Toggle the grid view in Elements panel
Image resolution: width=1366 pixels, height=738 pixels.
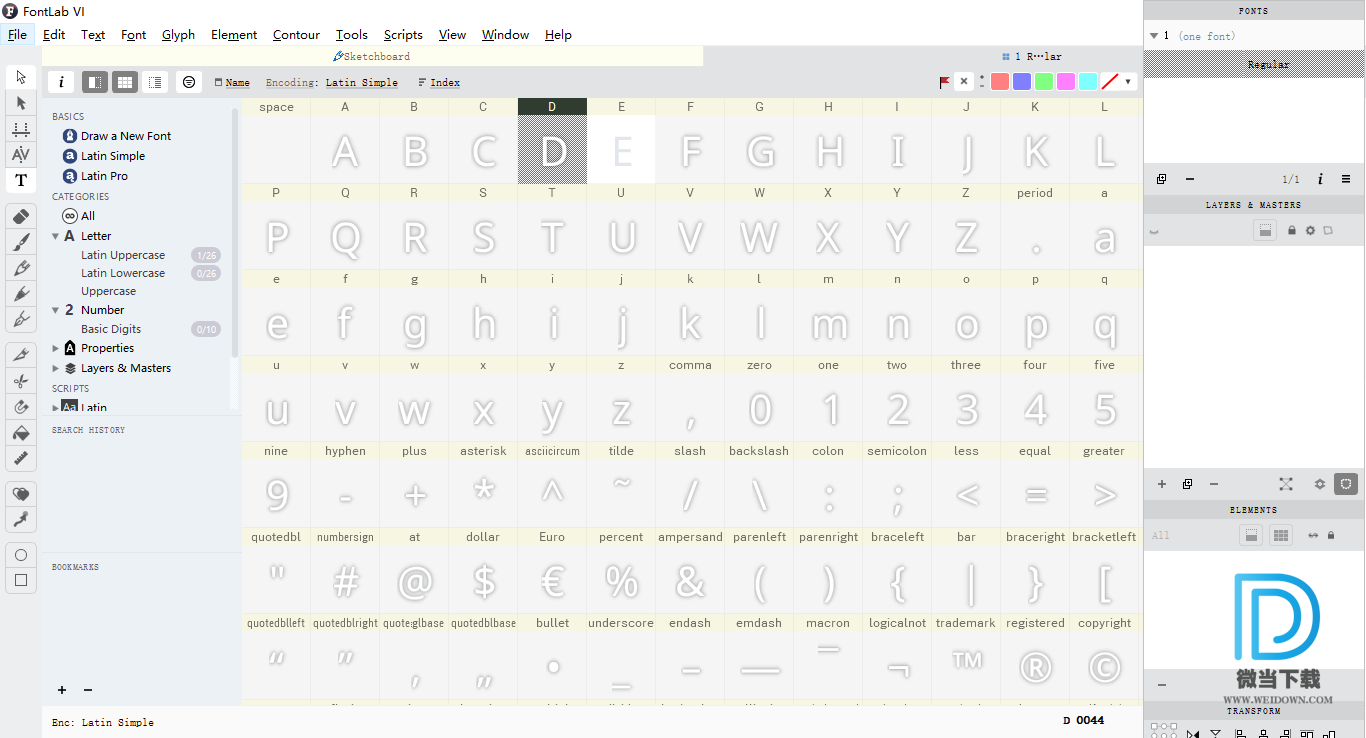(x=1281, y=536)
